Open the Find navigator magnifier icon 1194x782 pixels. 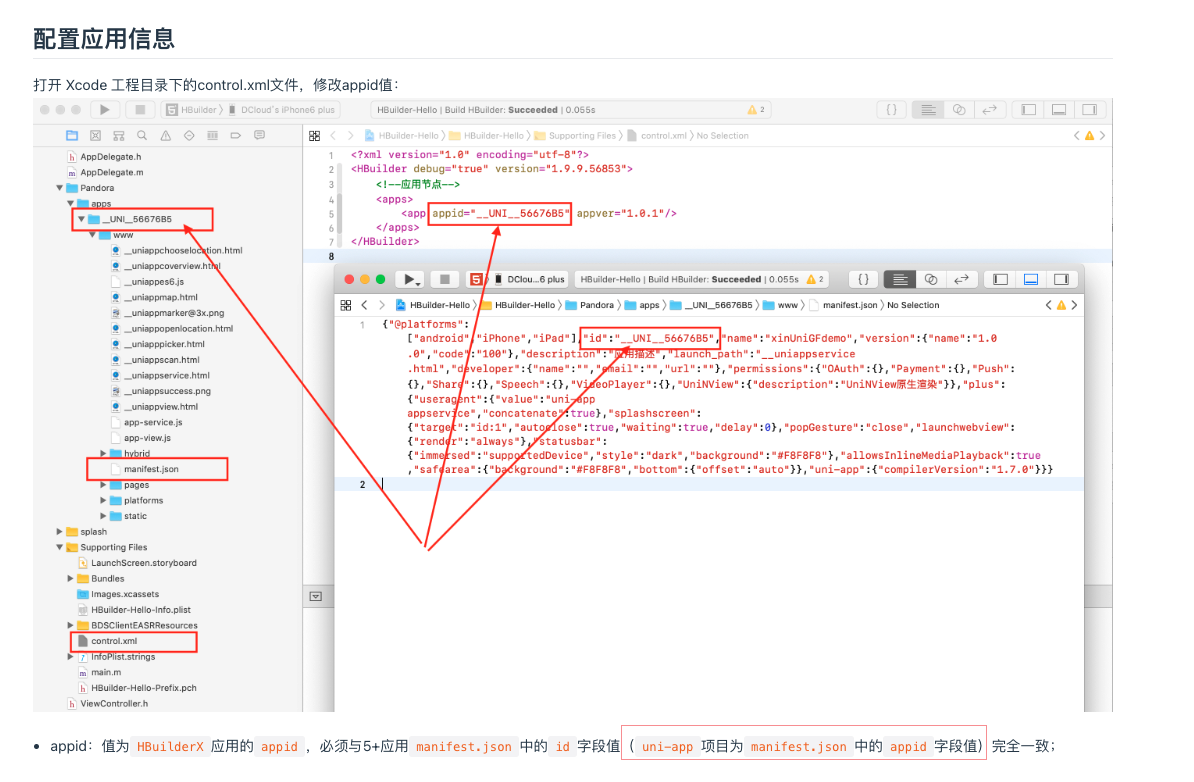pos(142,135)
